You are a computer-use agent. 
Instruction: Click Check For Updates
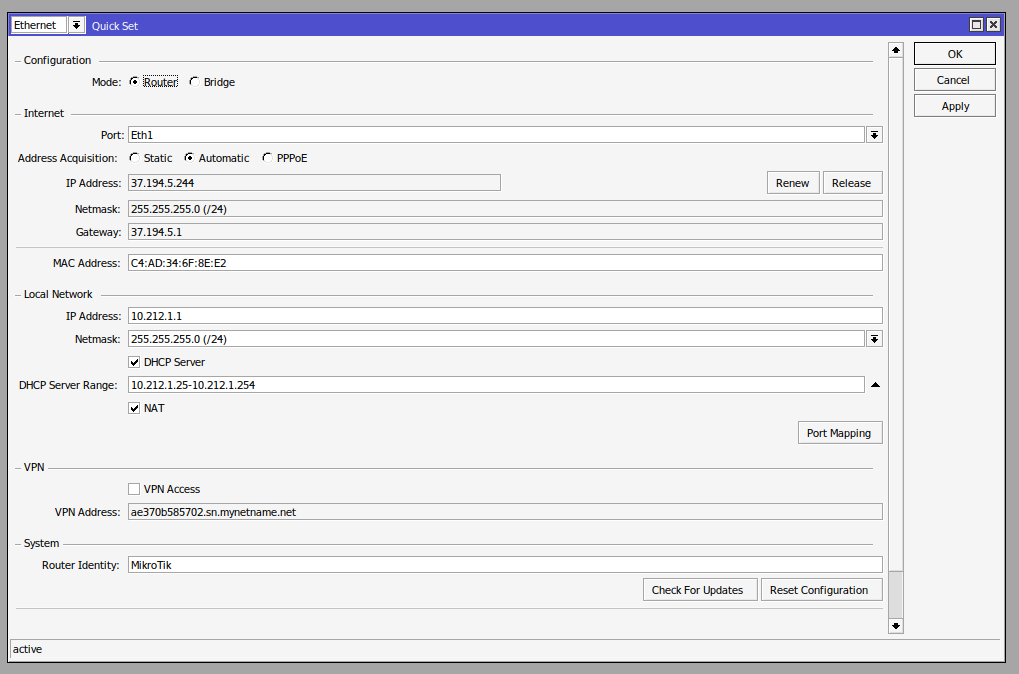click(697, 590)
